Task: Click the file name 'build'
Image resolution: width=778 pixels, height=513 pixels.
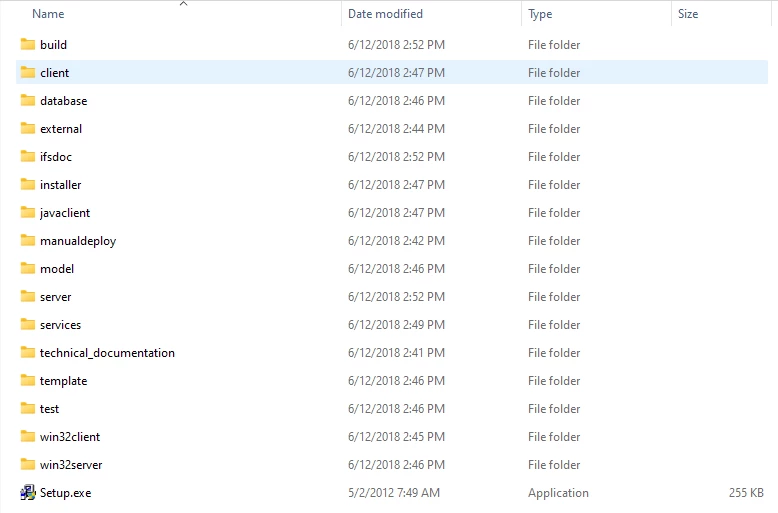Action: (x=53, y=45)
